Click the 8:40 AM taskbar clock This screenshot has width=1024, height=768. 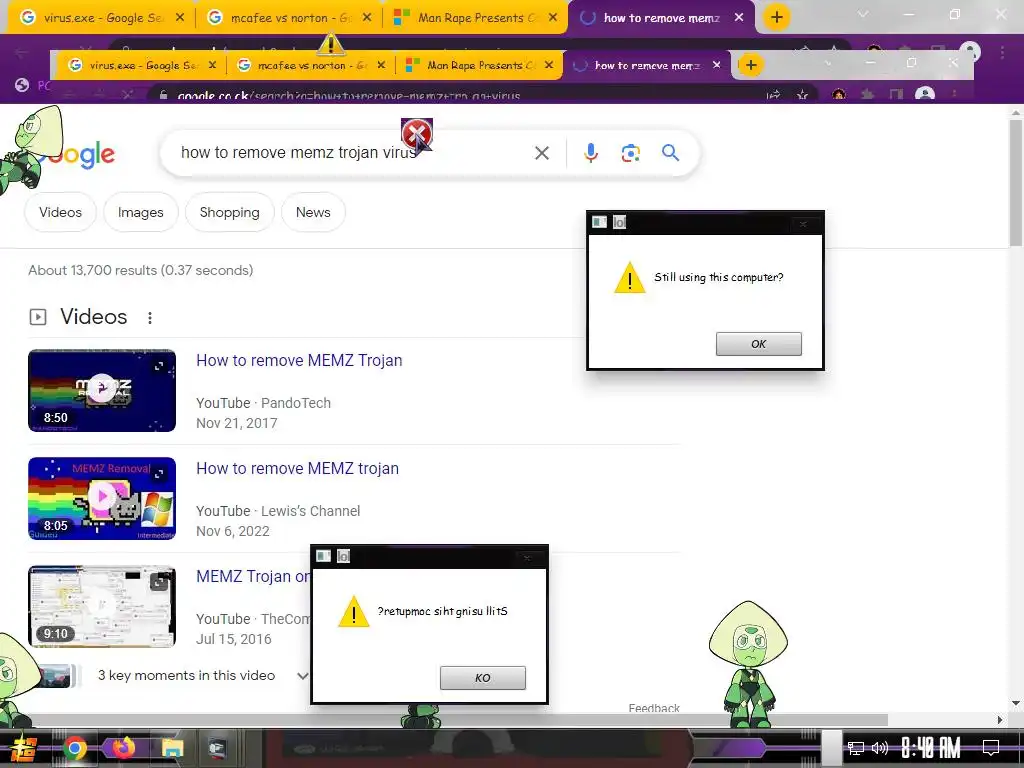(931, 748)
